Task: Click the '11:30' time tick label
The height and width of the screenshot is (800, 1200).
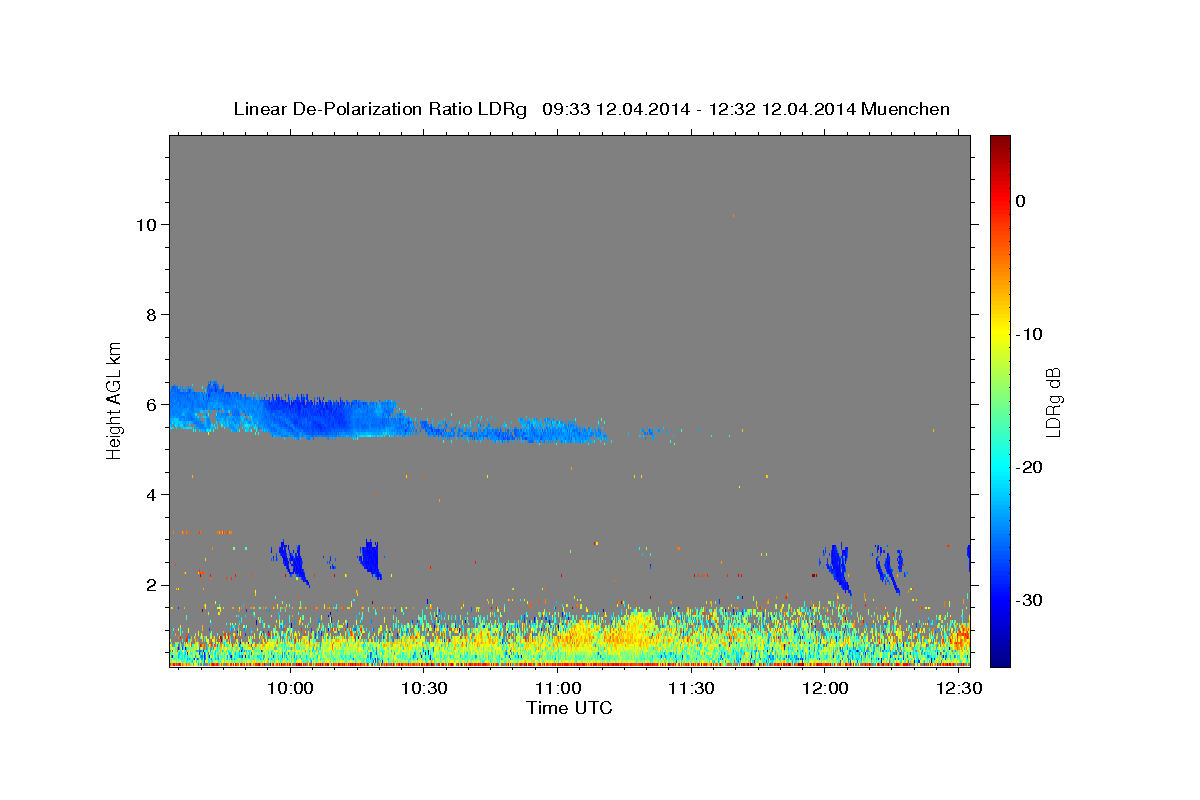Action: coord(691,688)
